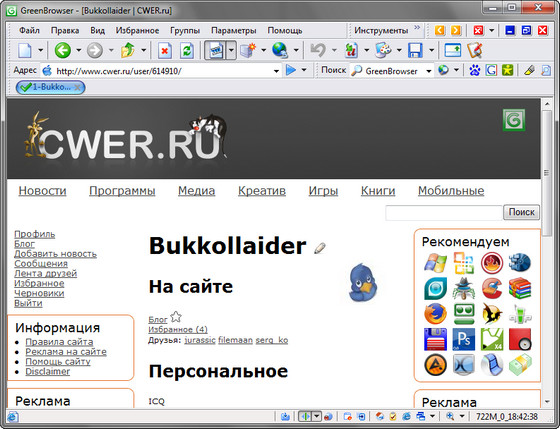Click the globe with network toolbar icon
560x429 pixels.
click(280, 50)
